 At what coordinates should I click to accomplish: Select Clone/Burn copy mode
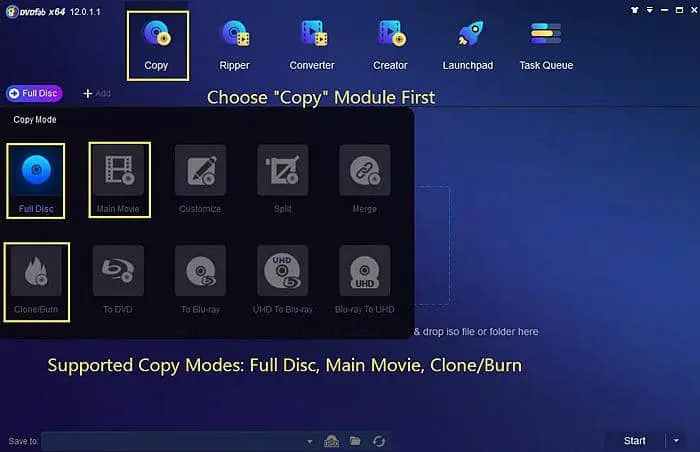(37, 282)
